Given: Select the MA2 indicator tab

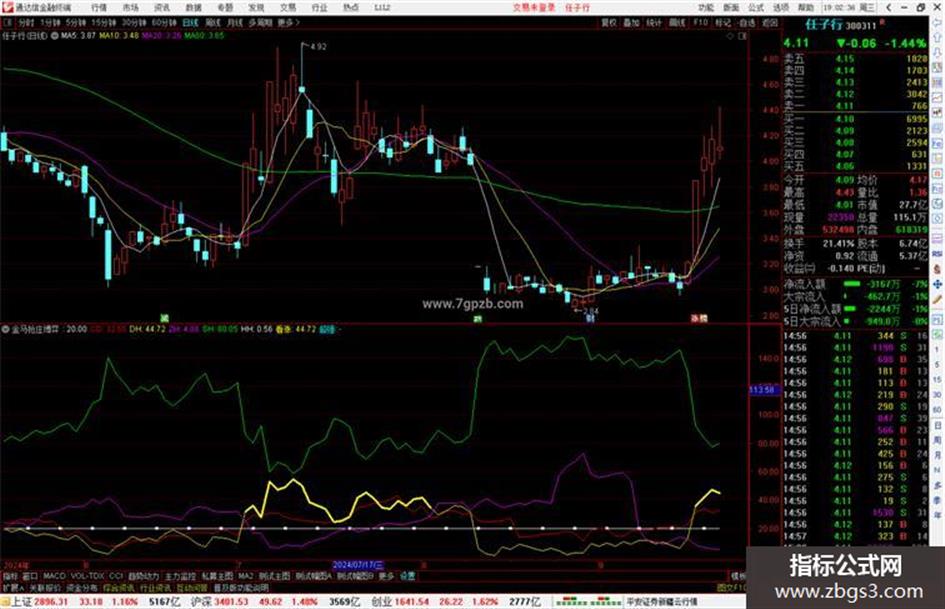Looking at the screenshot, I should coord(246,576).
